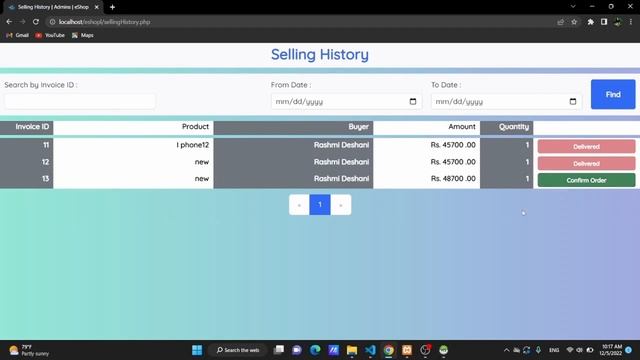Open network Wi-Fi icon in system tray
Viewport: 640px width, 360px height.
pyautogui.click(x=570, y=350)
